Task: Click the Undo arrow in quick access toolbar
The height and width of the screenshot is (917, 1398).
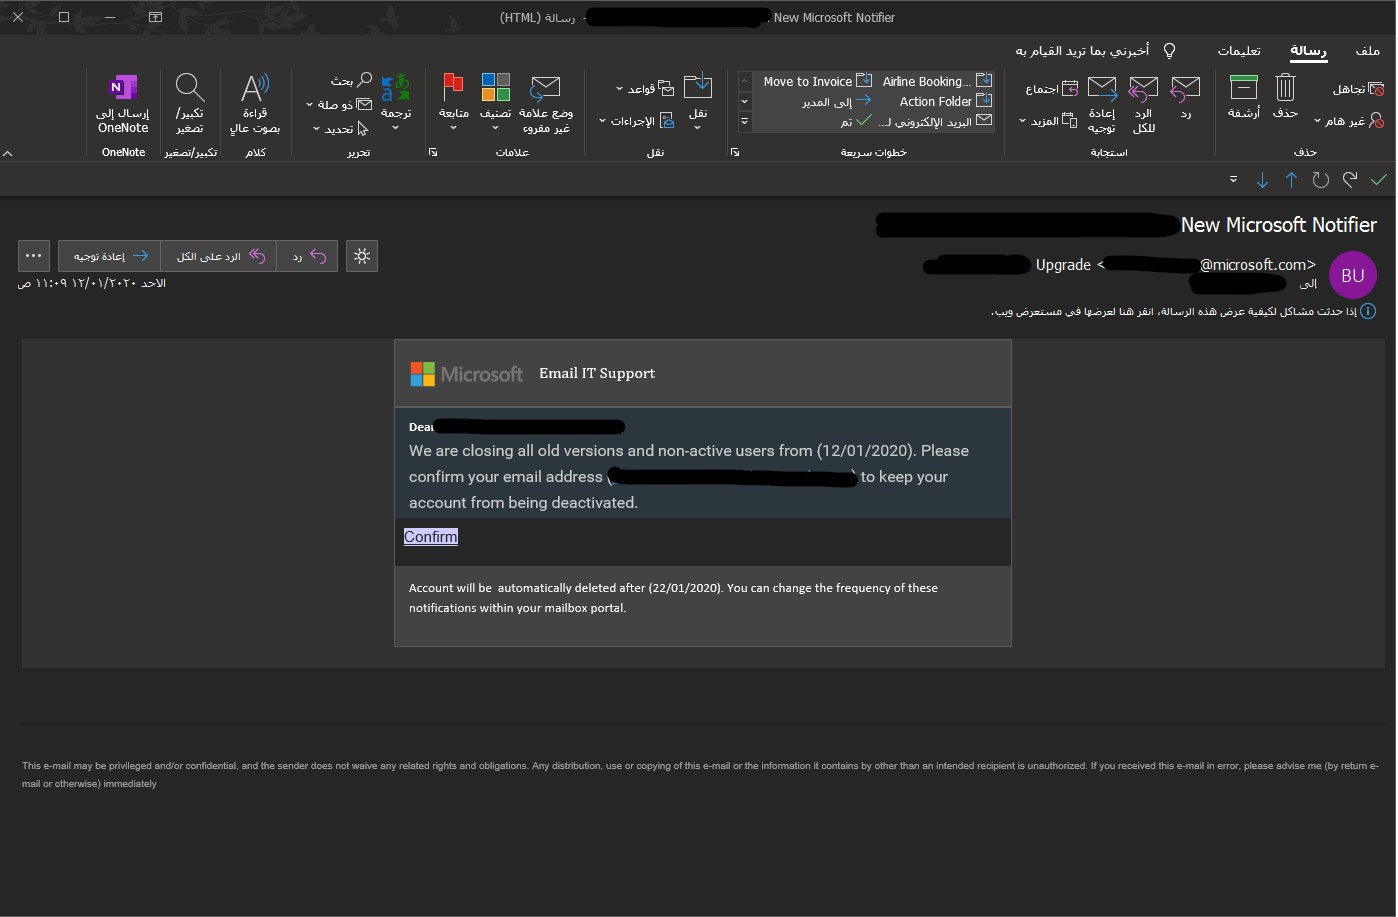Action: coord(1350,180)
